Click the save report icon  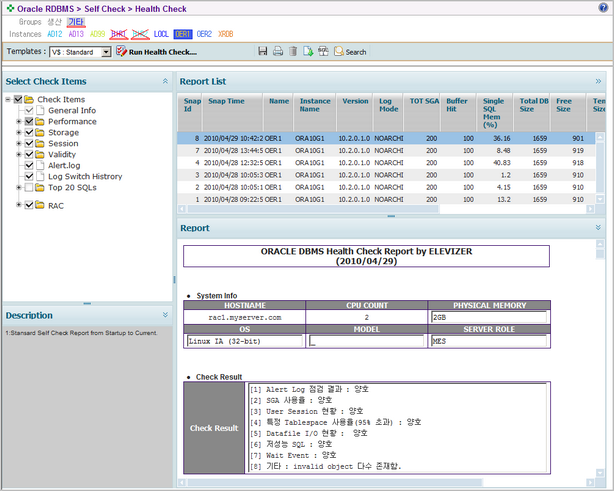[263, 51]
